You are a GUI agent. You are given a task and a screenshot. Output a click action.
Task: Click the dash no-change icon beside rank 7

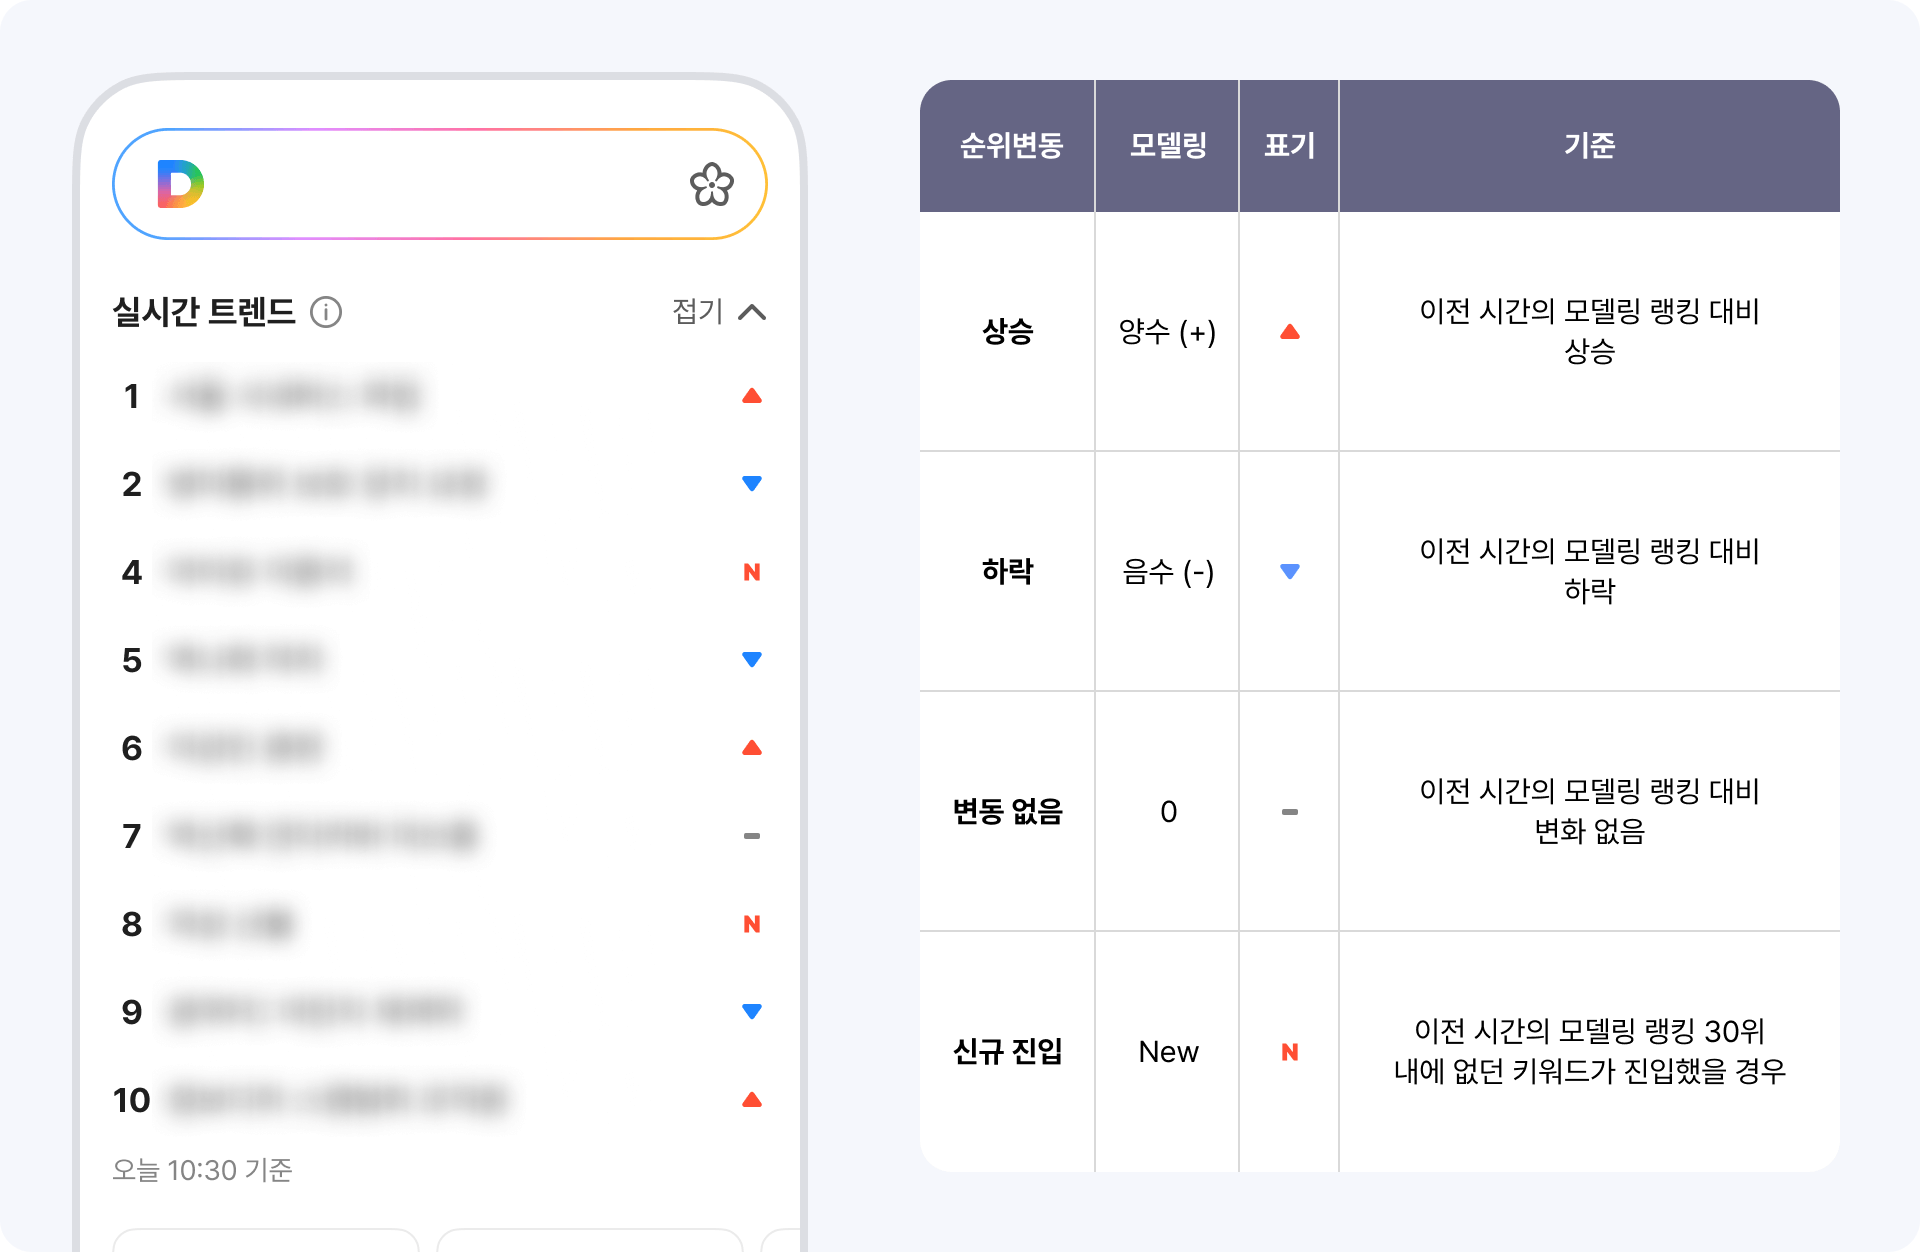pos(751,835)
